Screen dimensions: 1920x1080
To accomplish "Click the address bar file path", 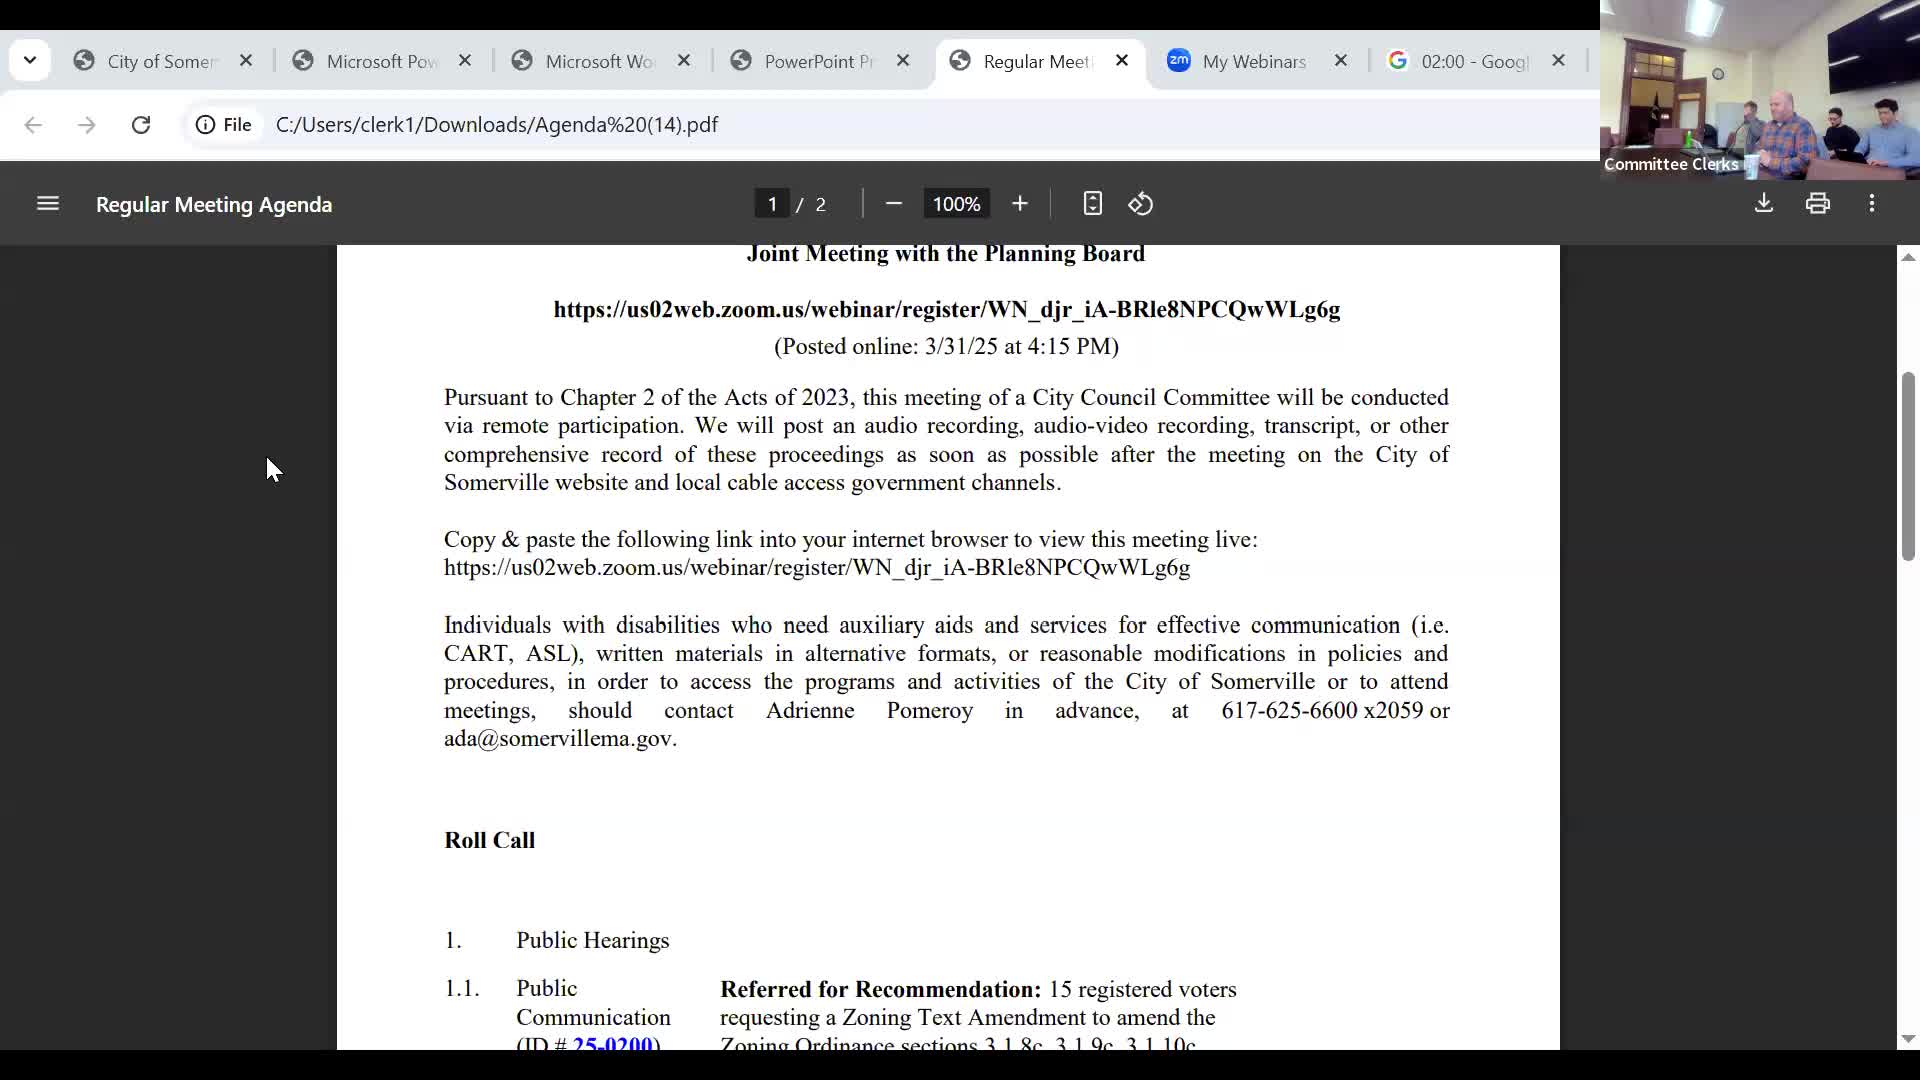I will [497, 125].
